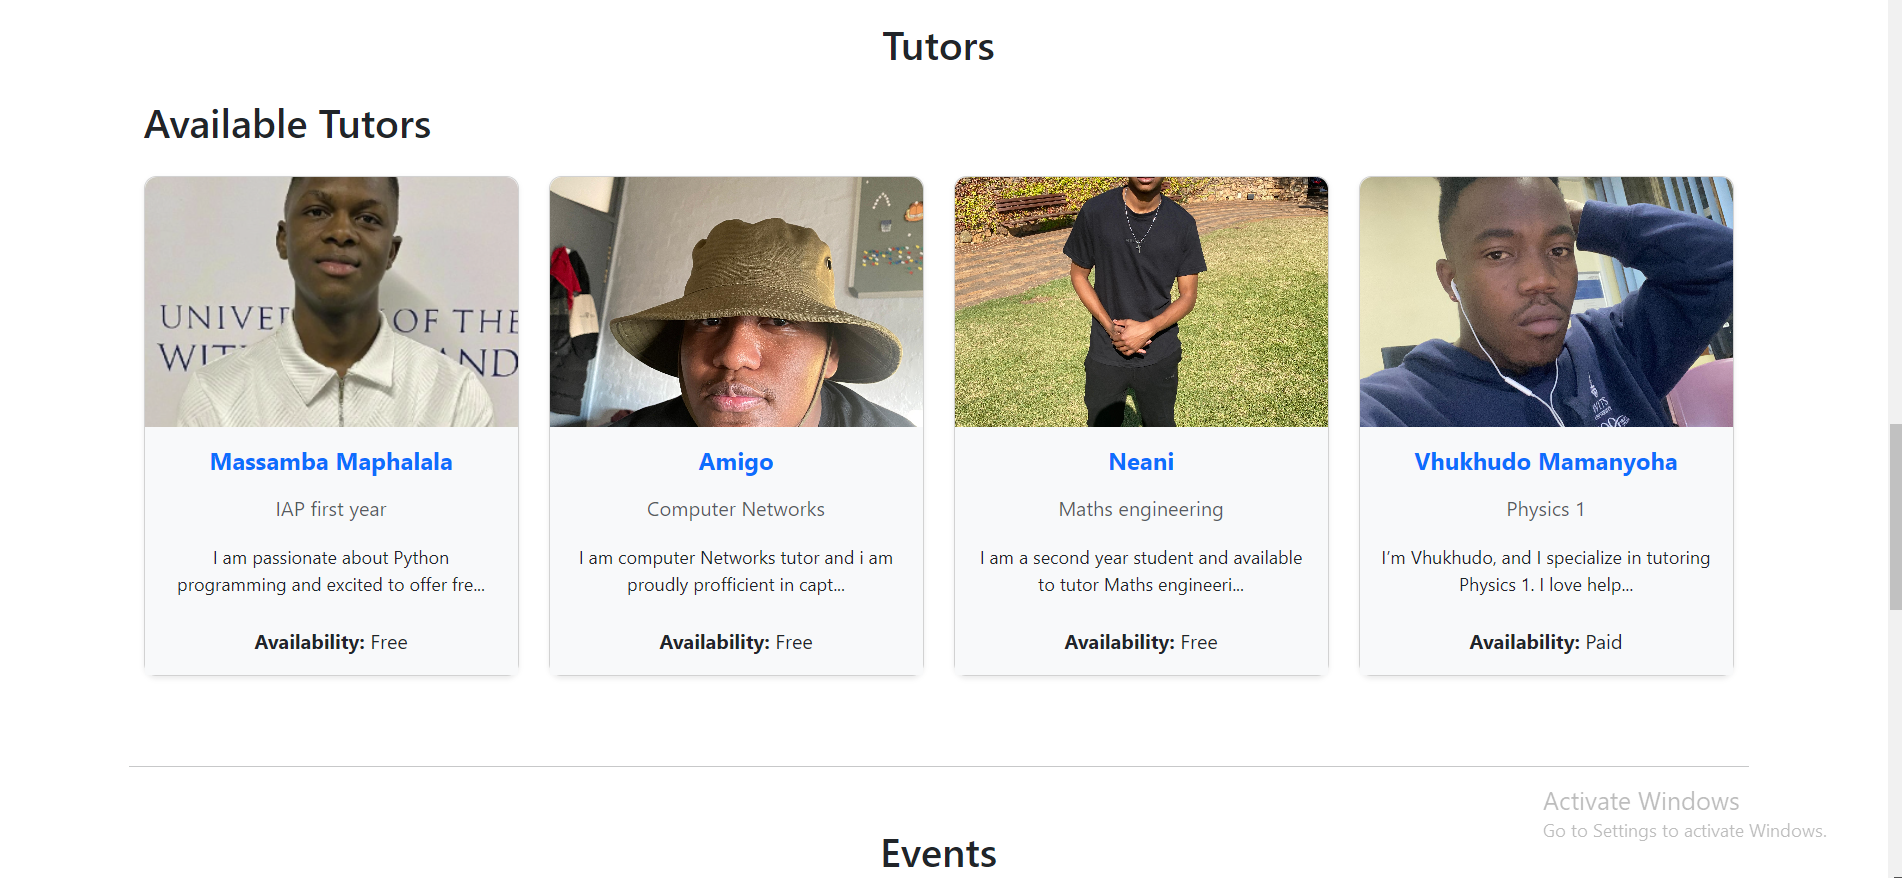Click Massamba's Python programming description
Image resolution: width=1902 pixels, height=878 pixels.
(331, 571)
